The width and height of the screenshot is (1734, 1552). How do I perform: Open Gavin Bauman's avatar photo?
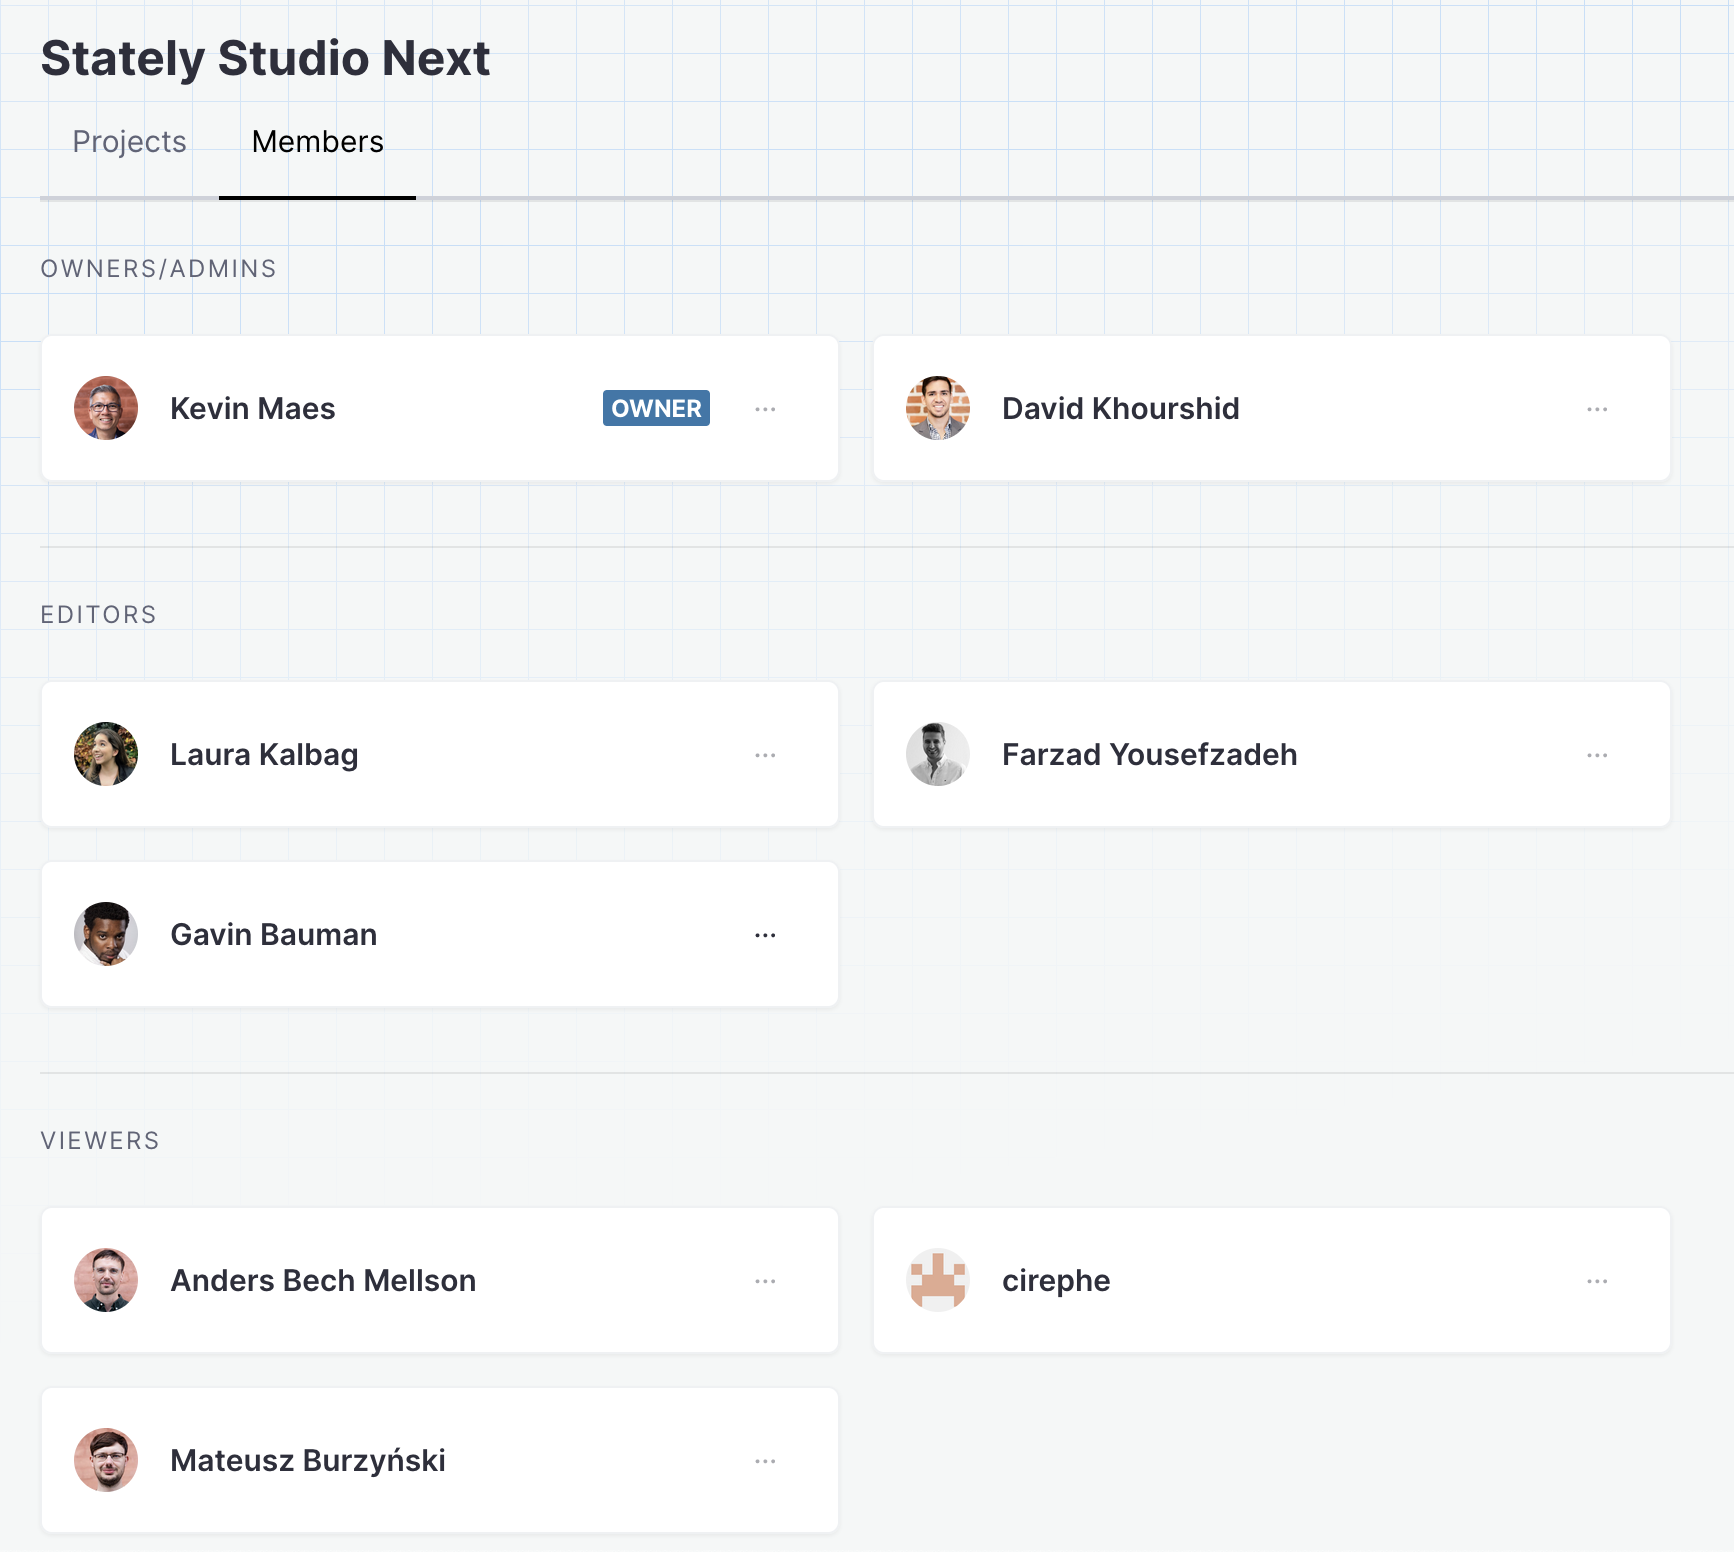pos(105,933)
